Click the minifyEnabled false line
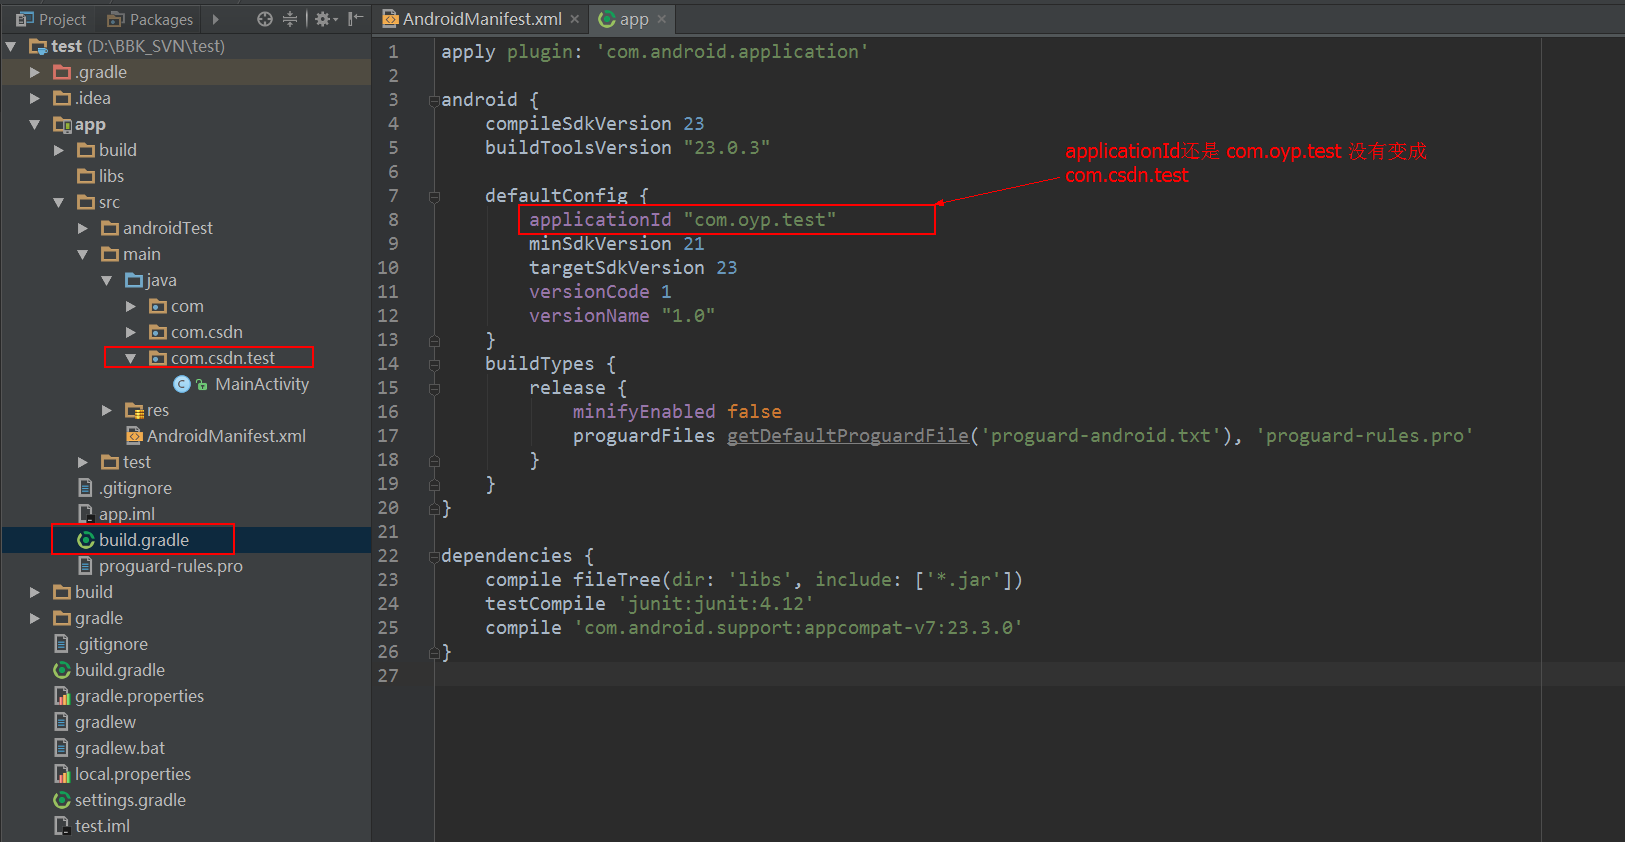Image resolution: width=1625 pixels, height=842 pixels. tap(677, 412)
